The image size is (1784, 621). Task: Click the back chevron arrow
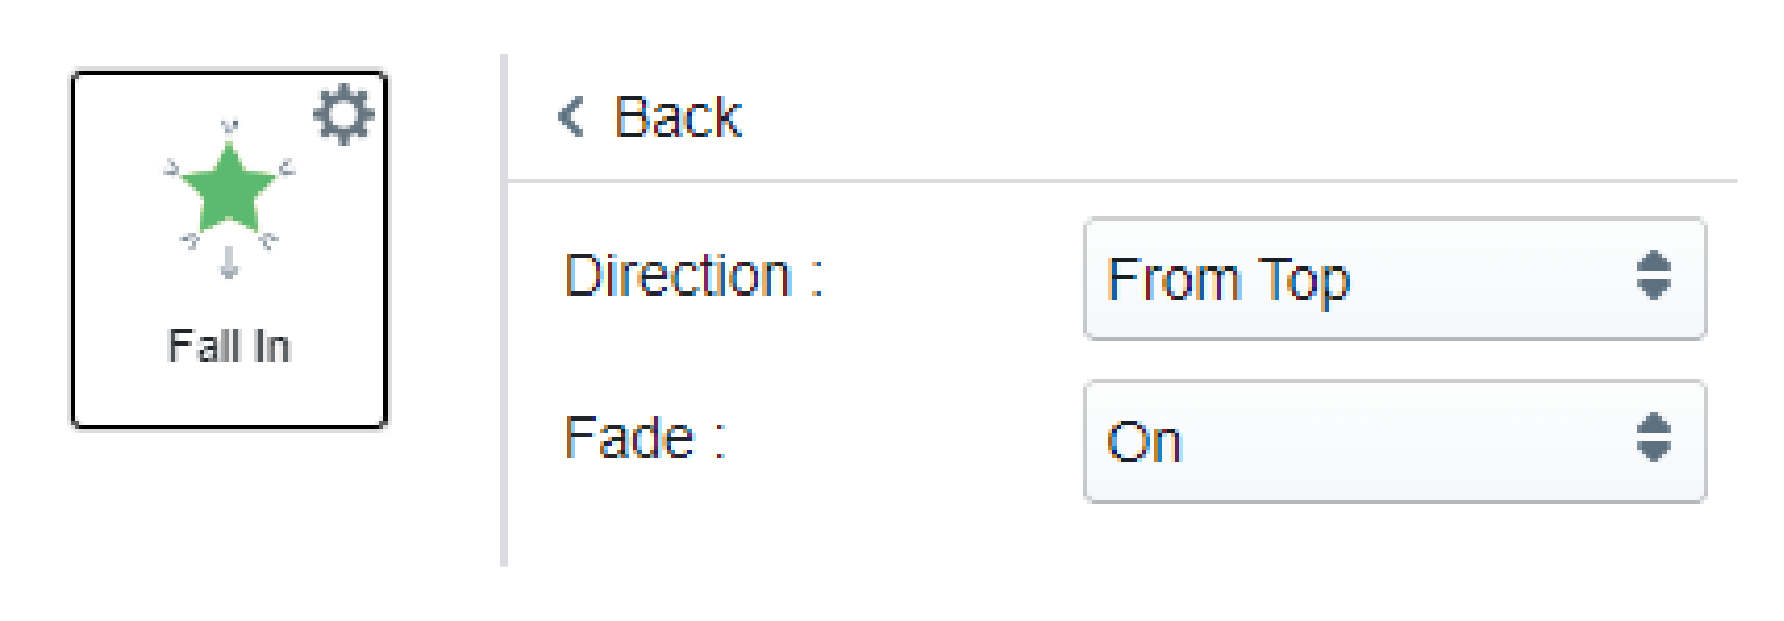click(573, 117)
